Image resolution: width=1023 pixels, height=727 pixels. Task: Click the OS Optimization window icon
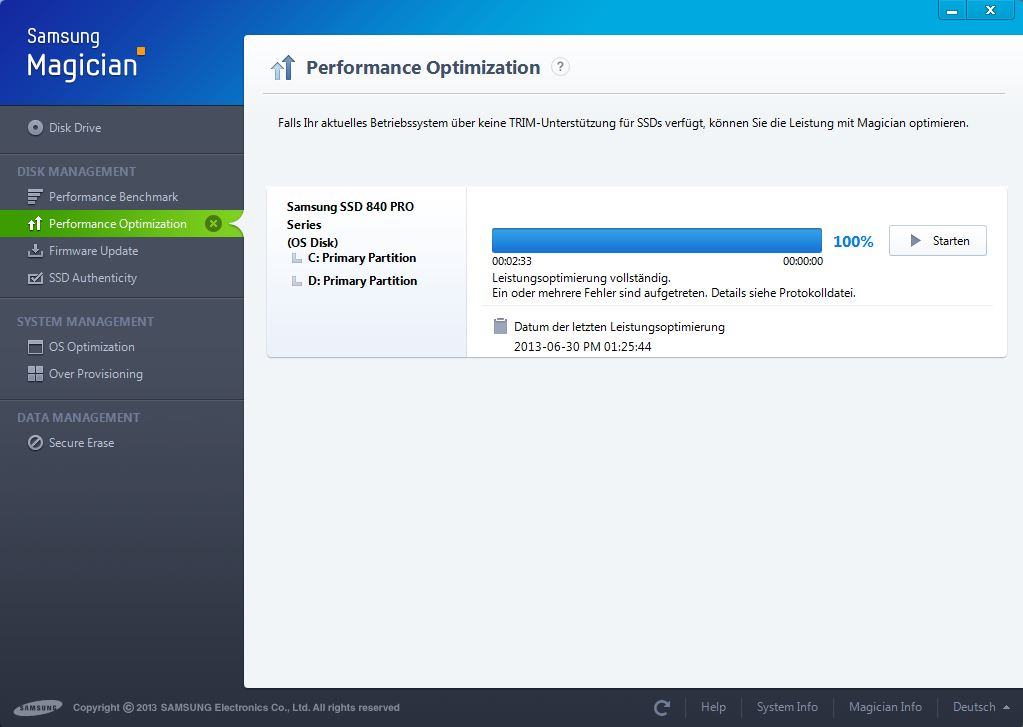(35, 347)
